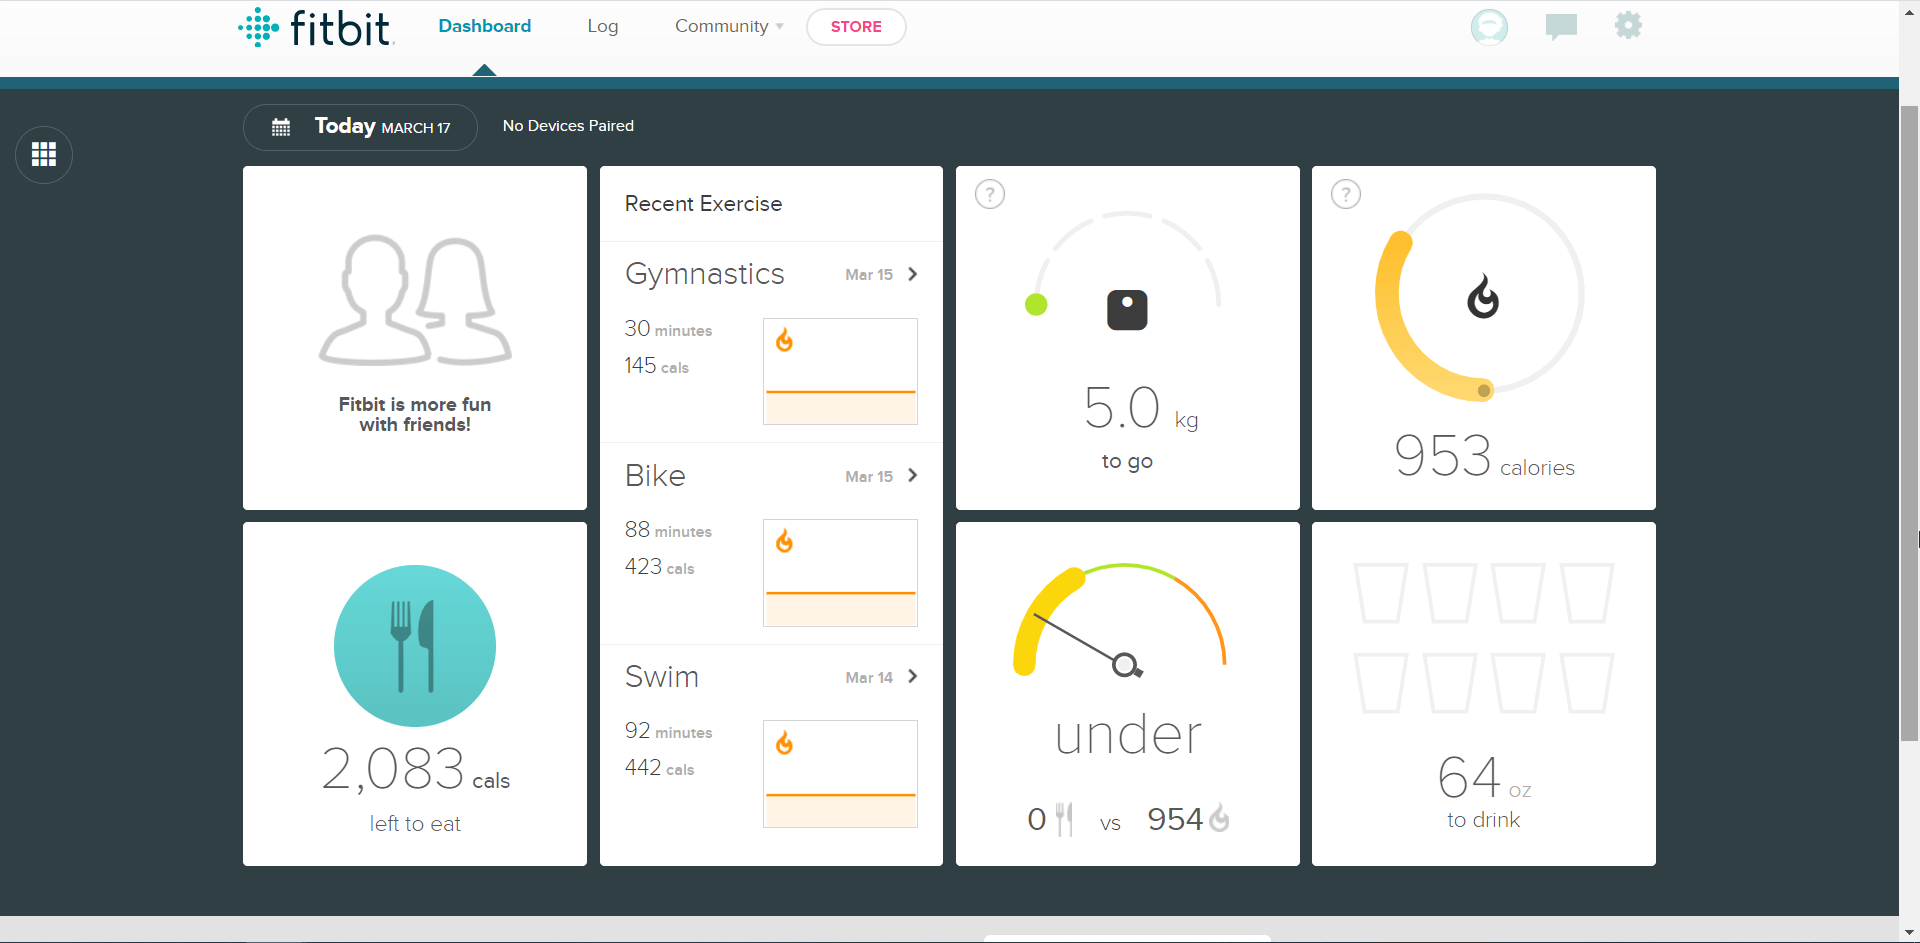The width and height of the screenshot is (1920, 943).
Task: Click the weight tracker icon on the 5.0 kg tile
Action: click(1127, 309)
